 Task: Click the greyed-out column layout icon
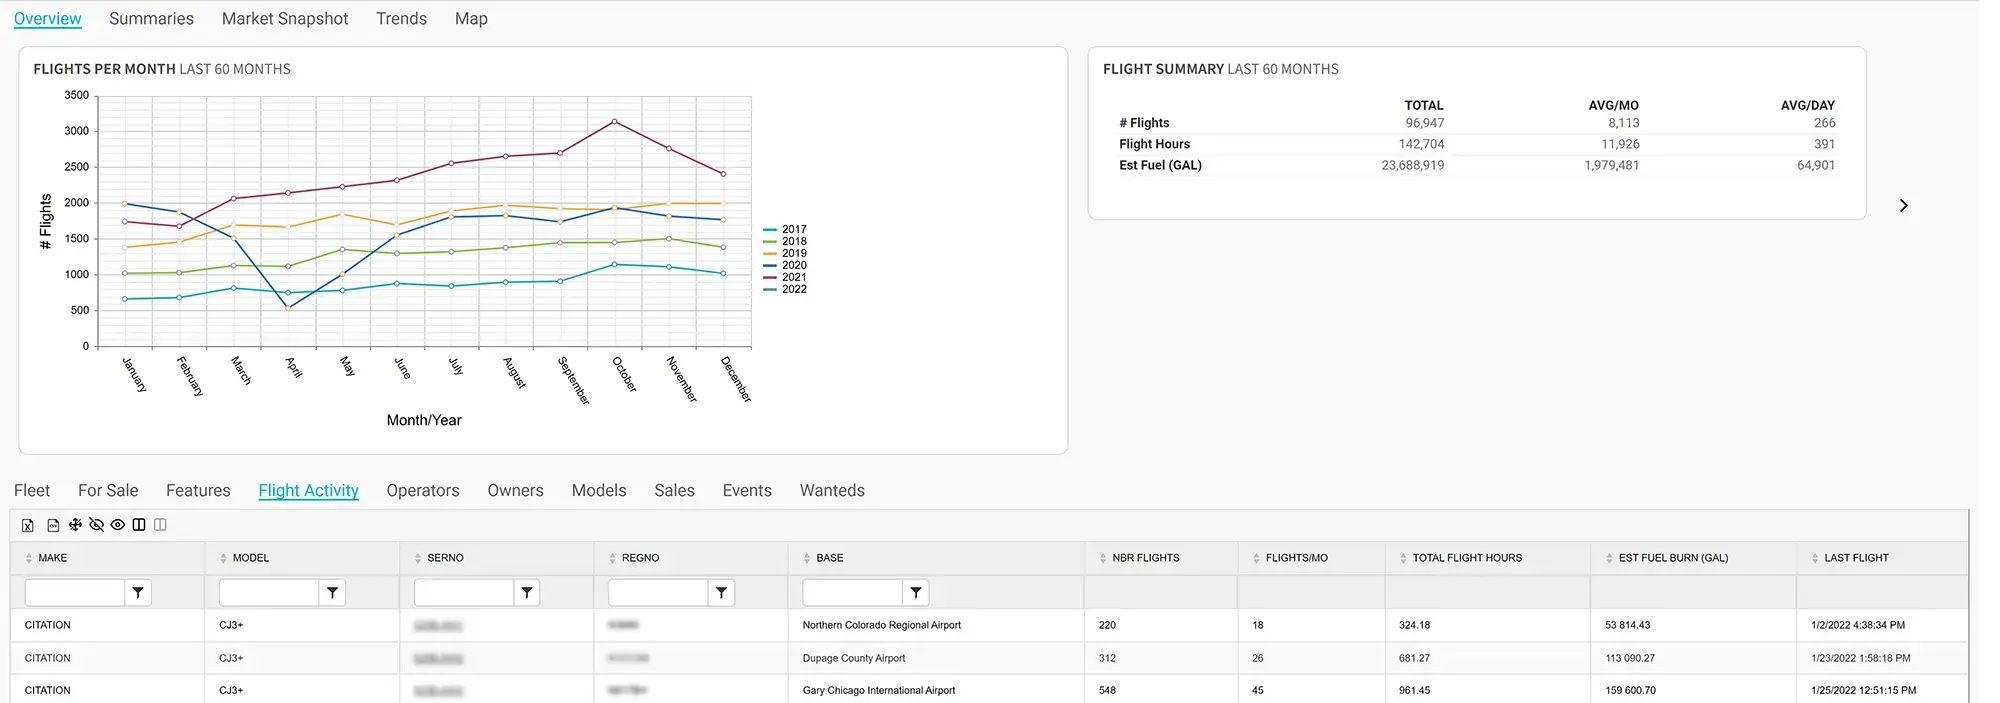click(x=160, y=524)
